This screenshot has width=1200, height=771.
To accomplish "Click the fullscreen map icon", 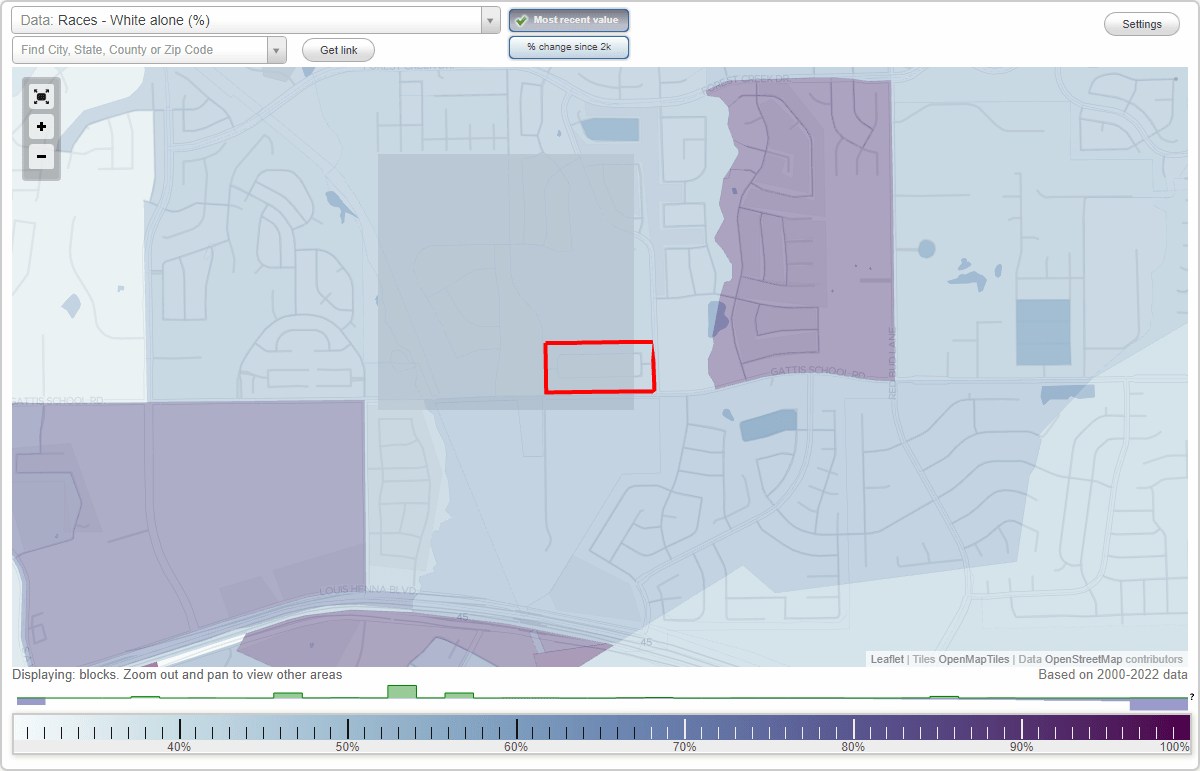I will (41, 97).
